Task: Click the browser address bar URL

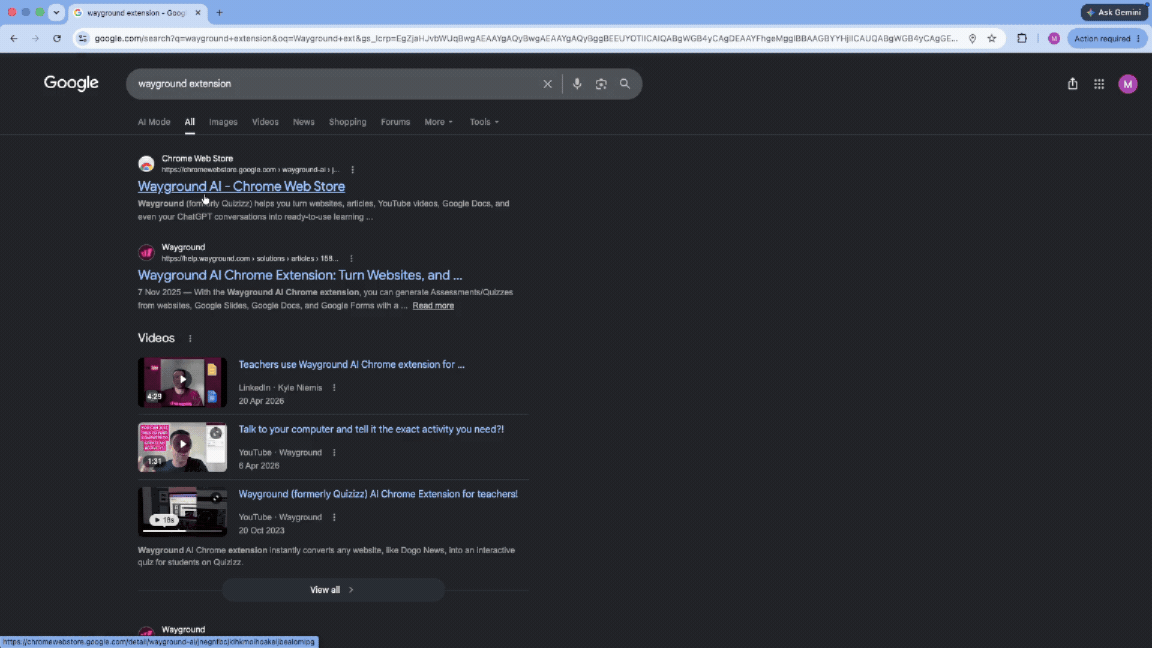Action: [525, 38]
